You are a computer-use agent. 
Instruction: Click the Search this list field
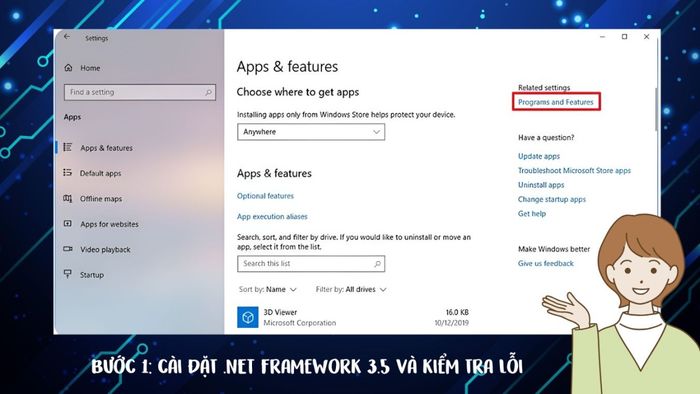coord(311,264)
